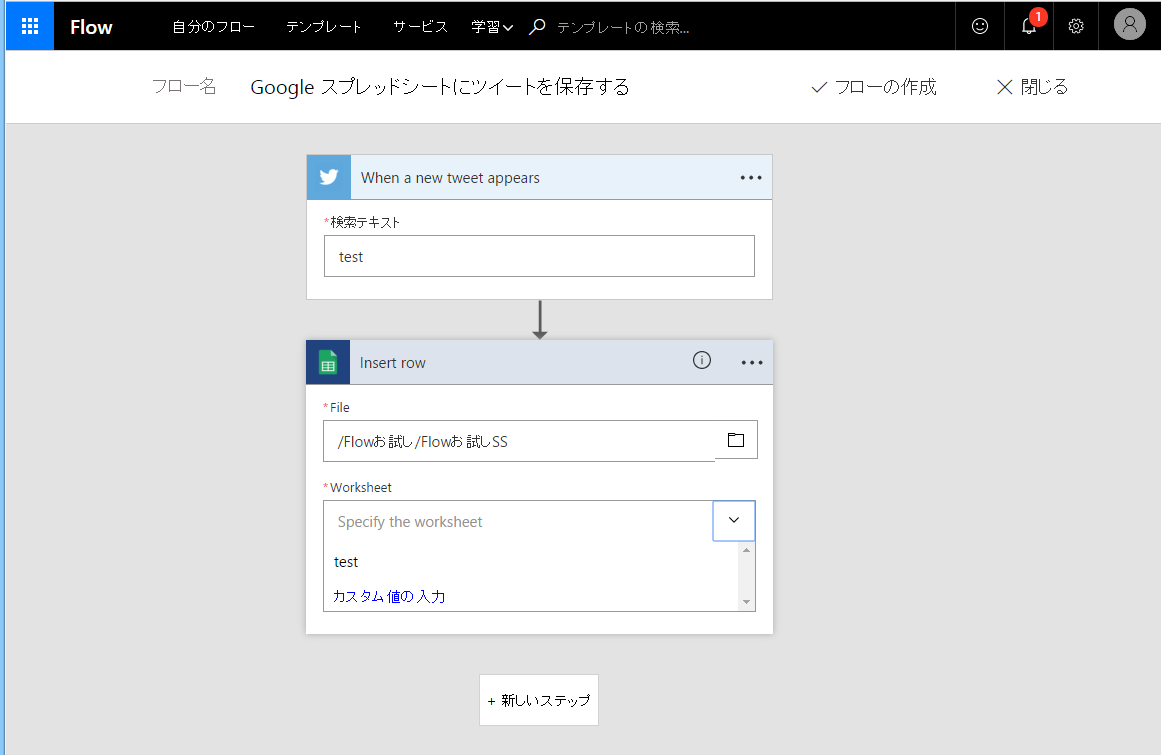Add 新しいステップ to the flow
This screenshot has height=755, width=1161.
pyautogui.click(x=539, y=700)
